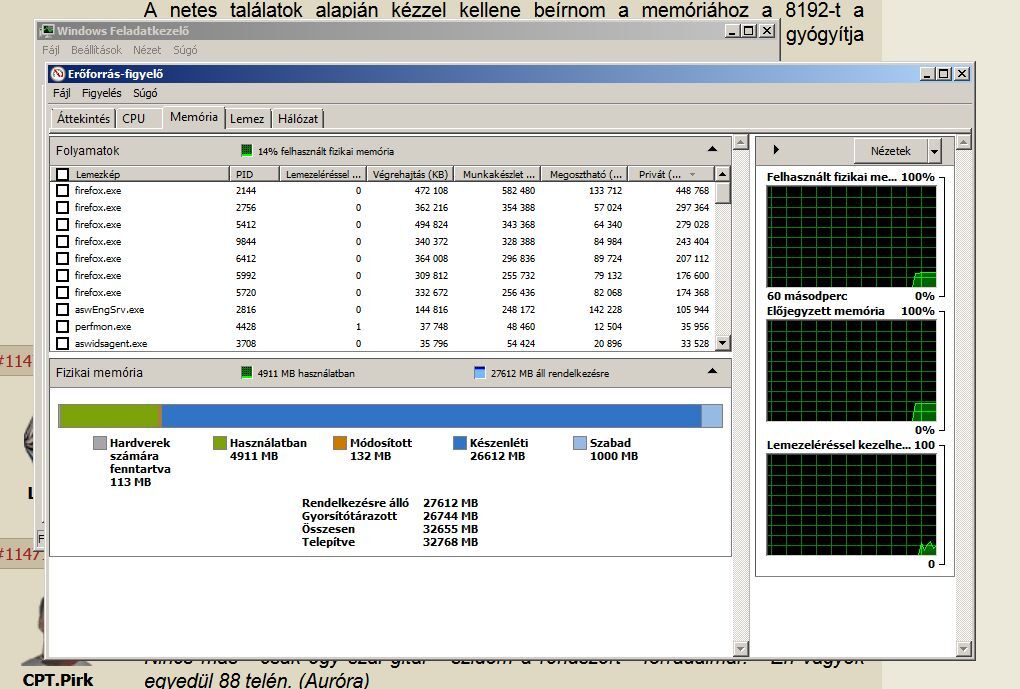The height and width of the screenshot is (689, 1020).
Task: Switch to the Lemez tab
Action: coord(247,118)
